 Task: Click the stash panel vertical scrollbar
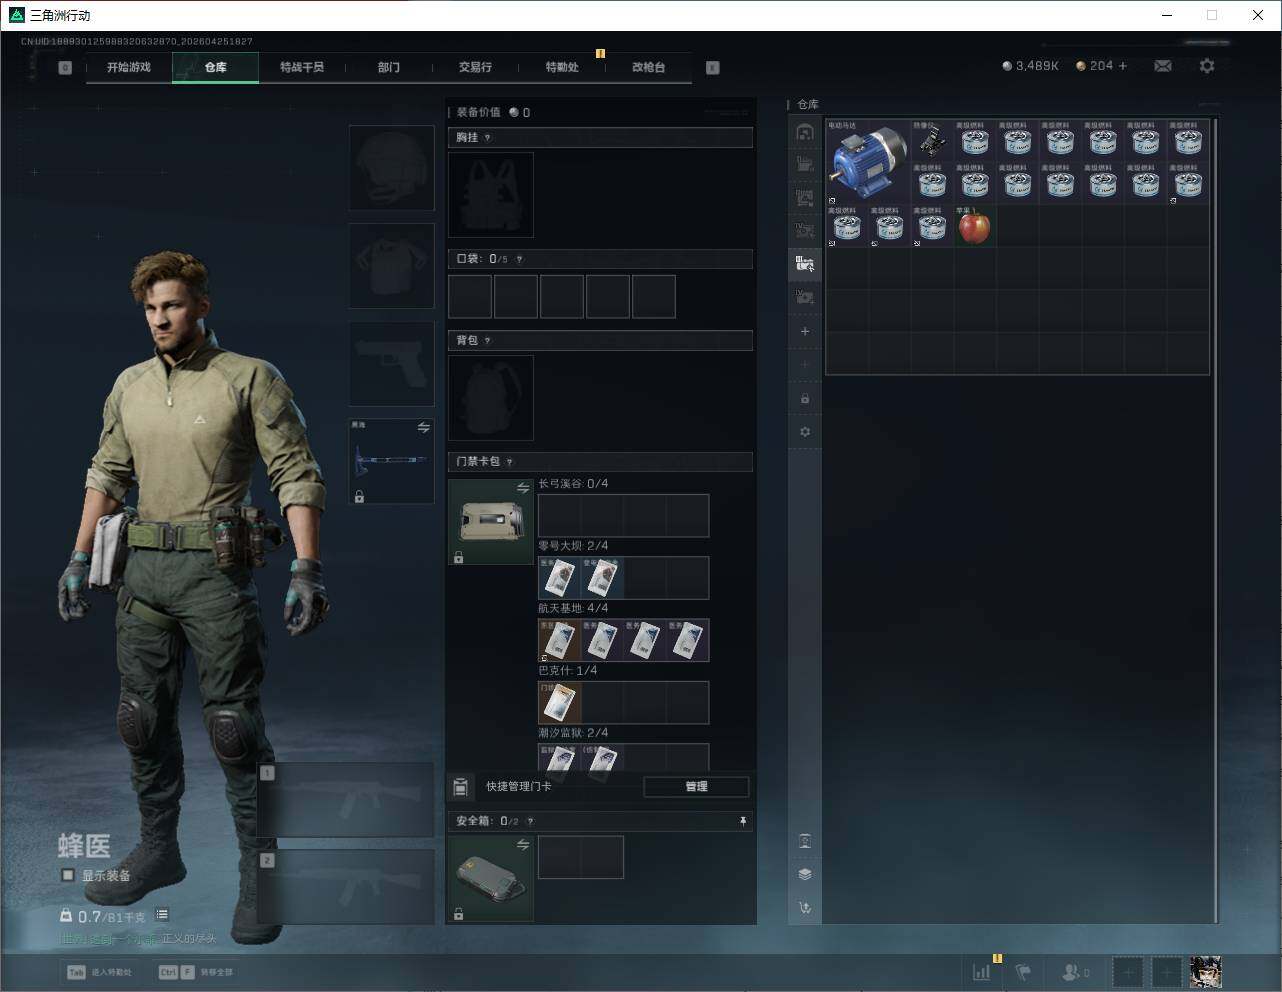(1216, 520)
